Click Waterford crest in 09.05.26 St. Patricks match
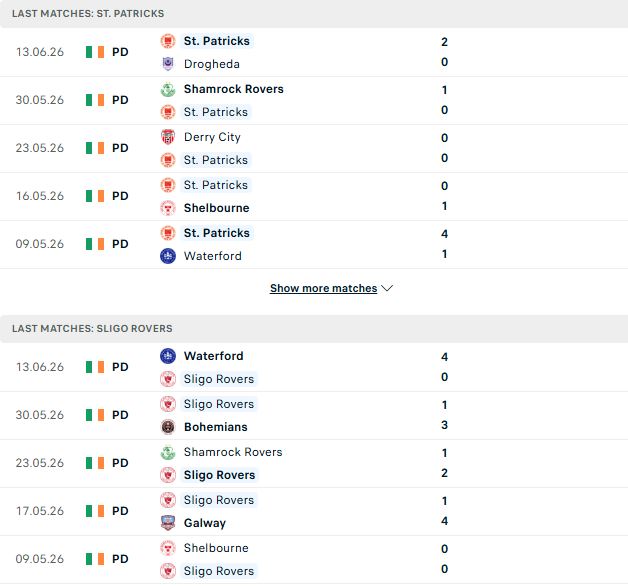Viewport: 628px width, 586px height. (x=168, y=256)
